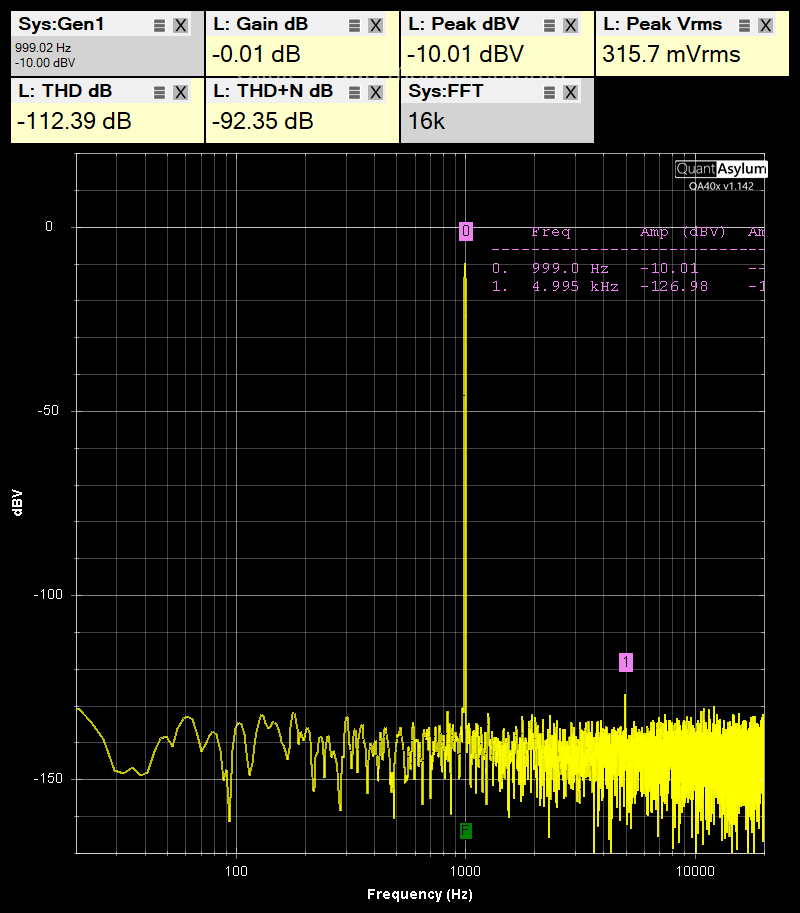Image resolution: width=800 pixels, height=913 pixels.
Task: Close the Sys:FFT tile
Action: [x=571, y=93]
